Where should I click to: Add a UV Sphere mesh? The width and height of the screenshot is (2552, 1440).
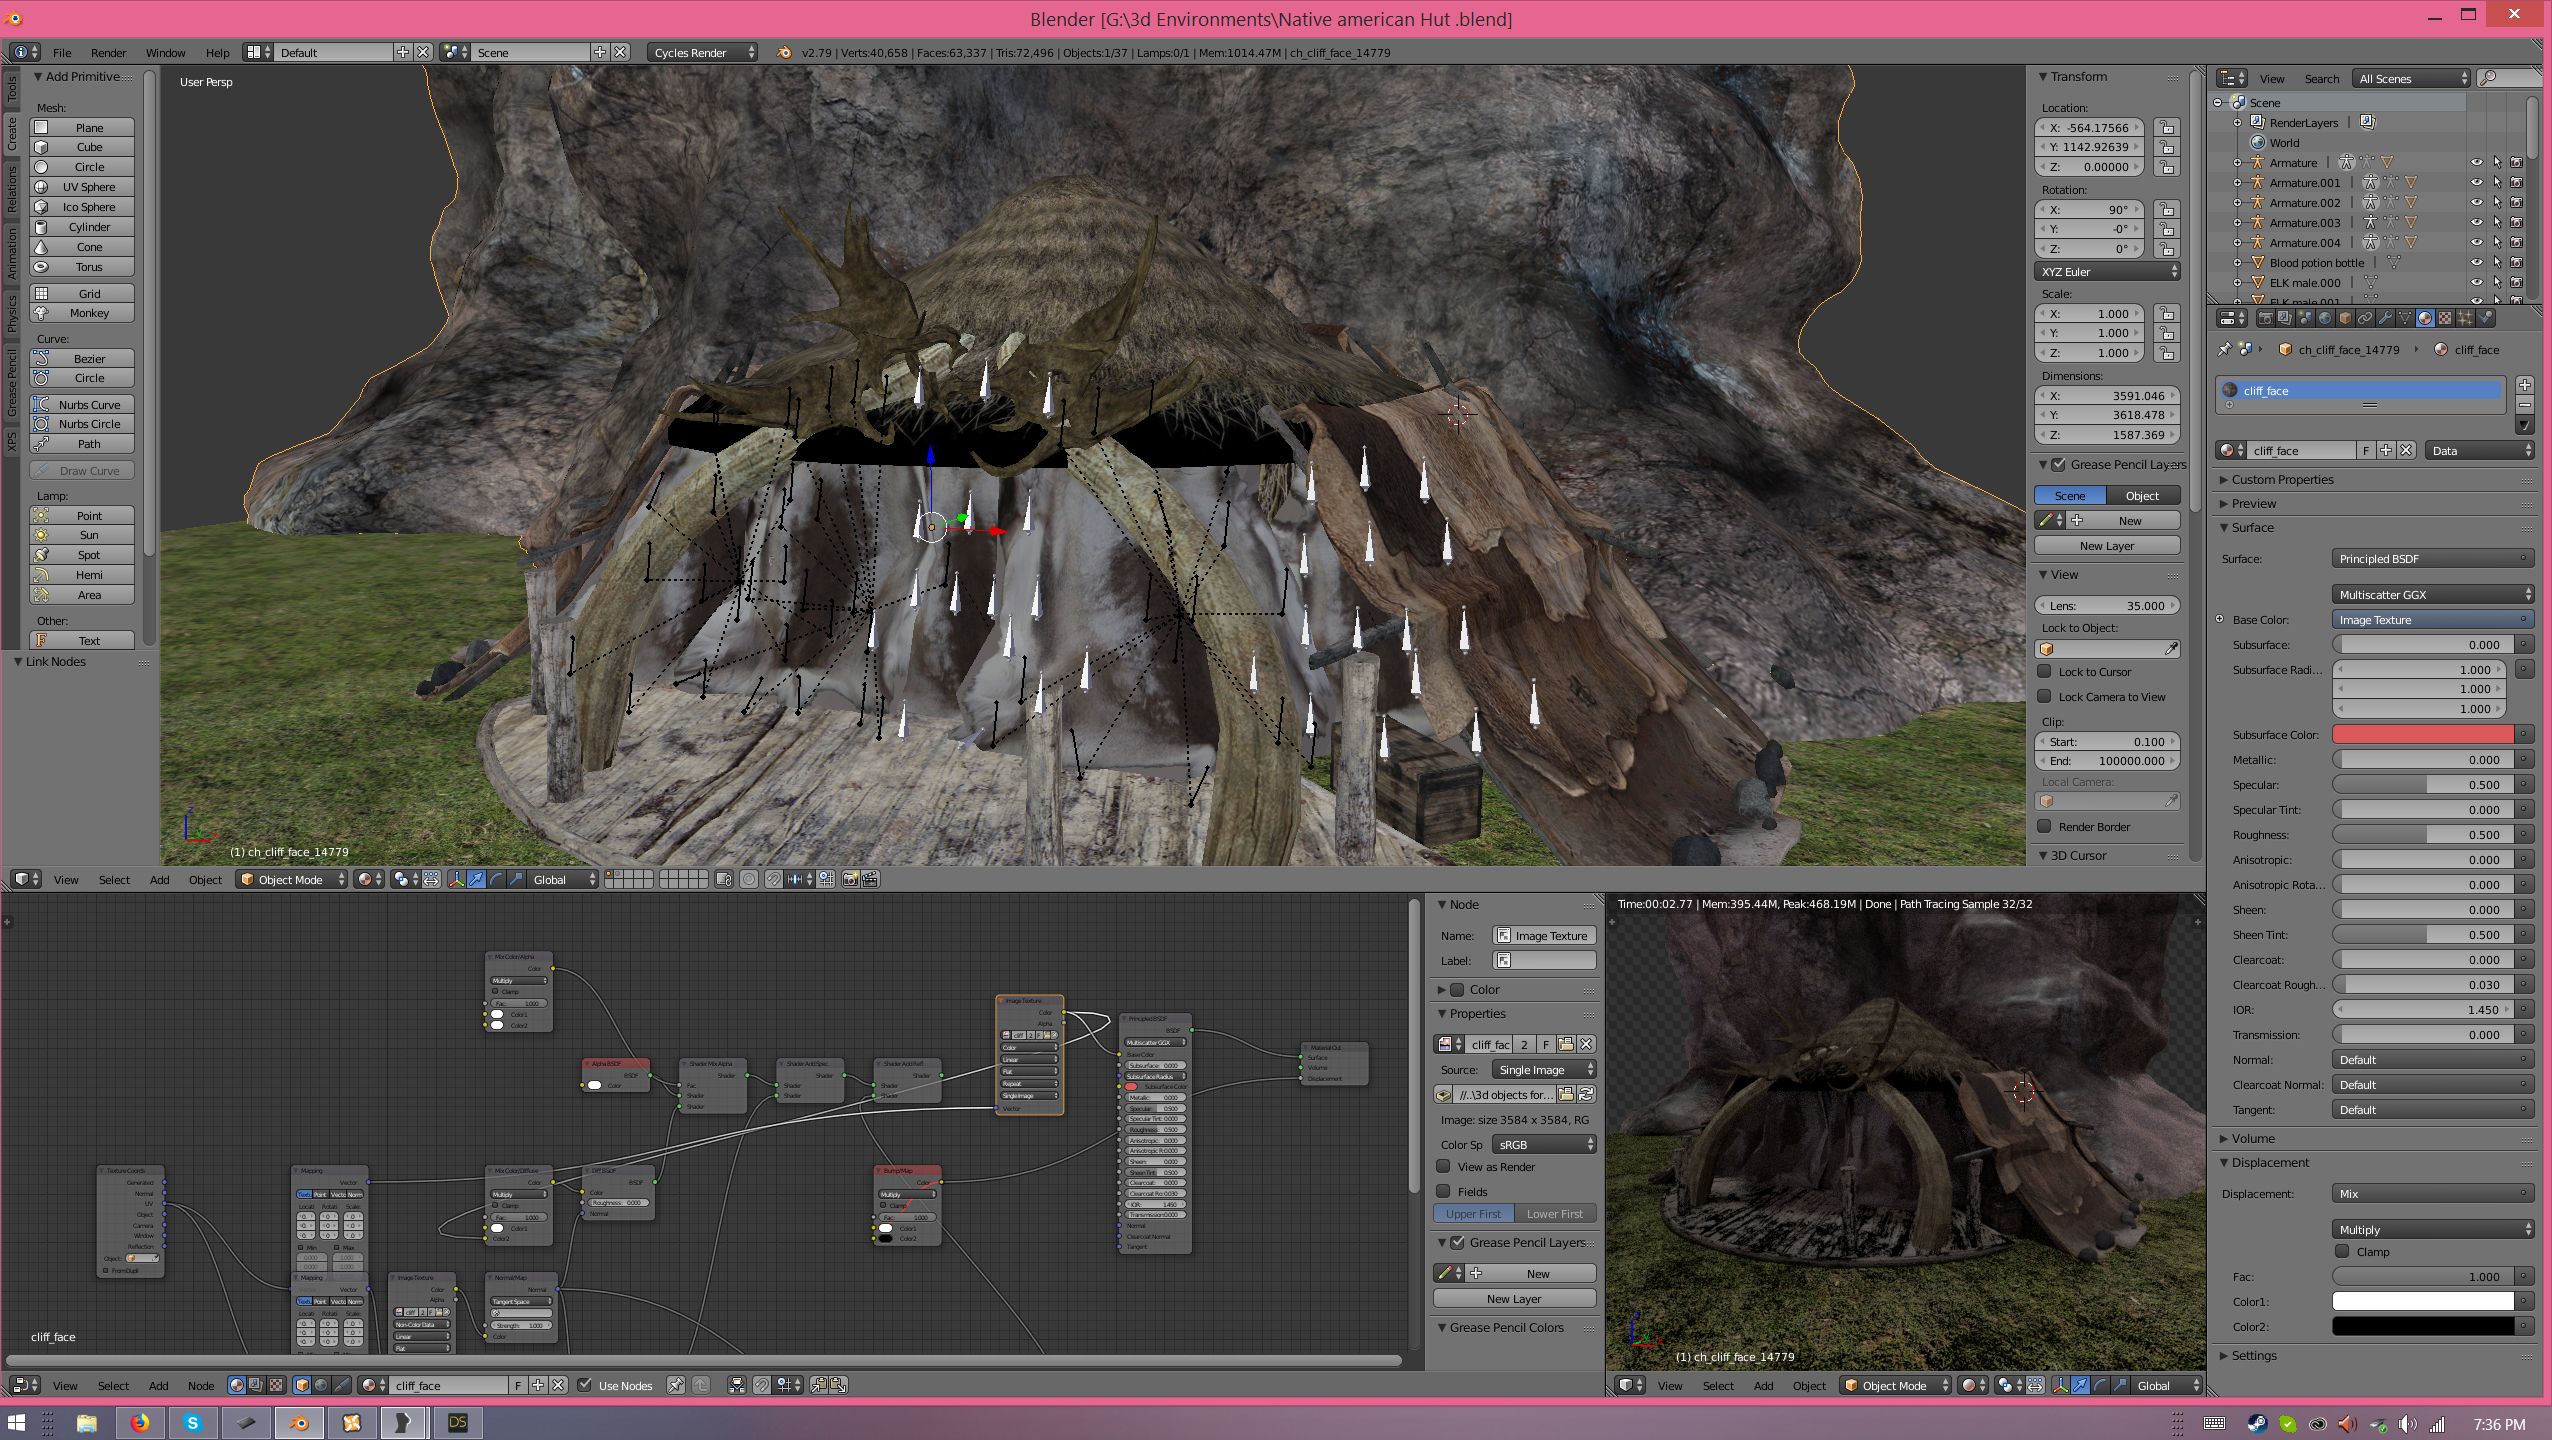click(x=89, y=187)
